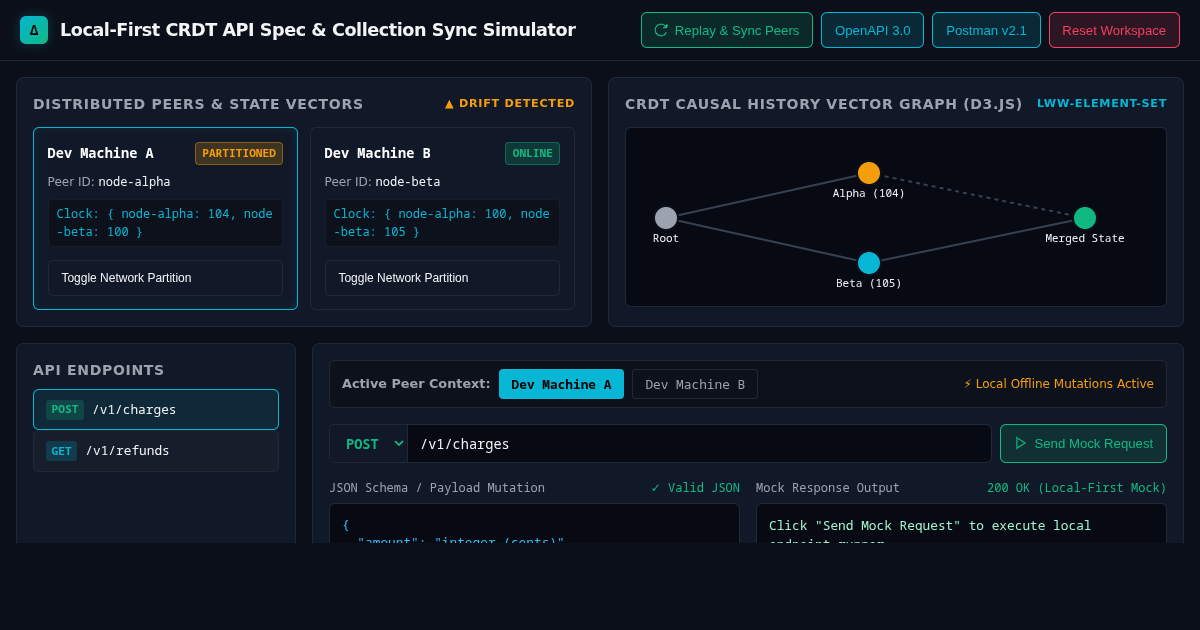The height and width of the screenshot is (630, 1200).
Task: Select the Dev Machine A peer card title
Action: (100, 153)
